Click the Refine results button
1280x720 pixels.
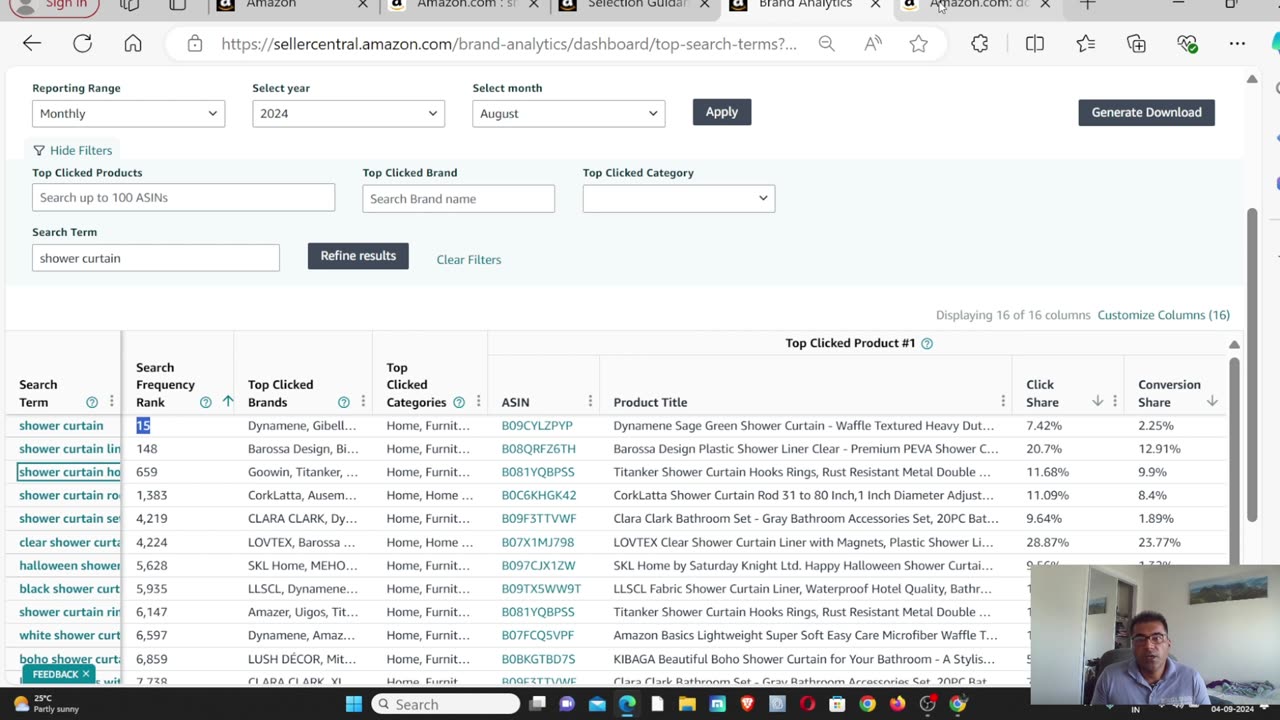(x=358, y=256)
